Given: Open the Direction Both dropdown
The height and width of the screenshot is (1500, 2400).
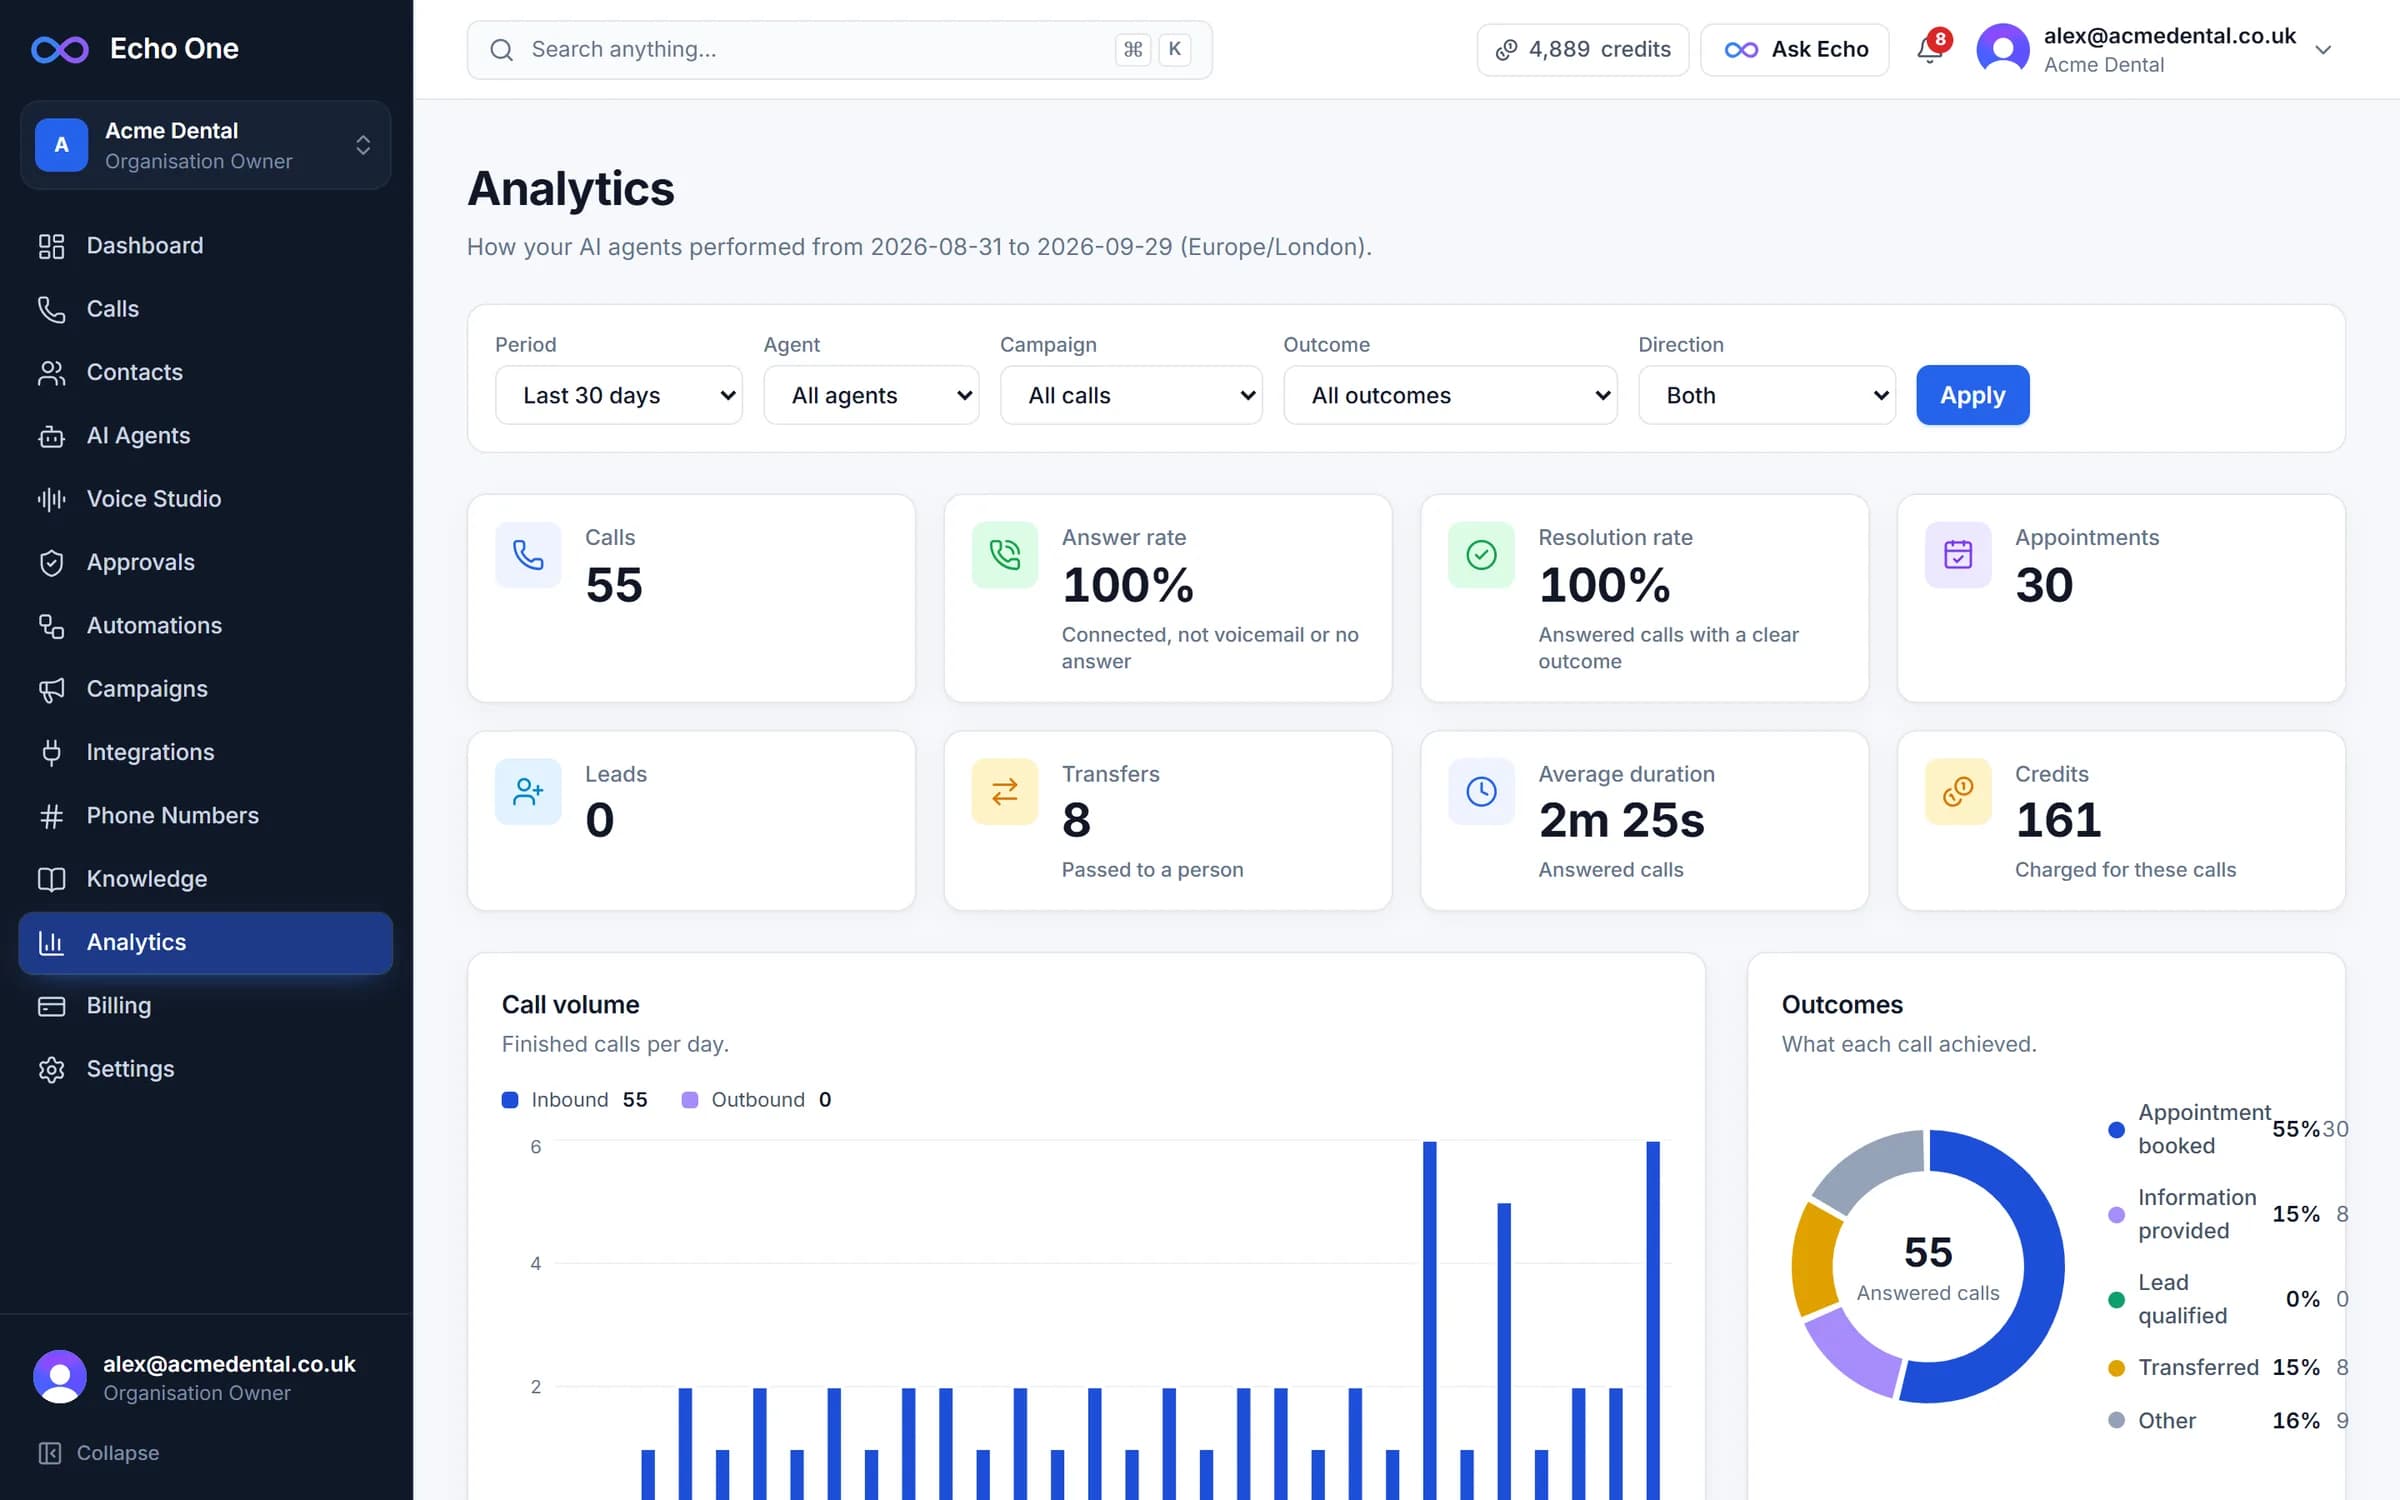Looking at the screenshot, I should coord(1767,395).
